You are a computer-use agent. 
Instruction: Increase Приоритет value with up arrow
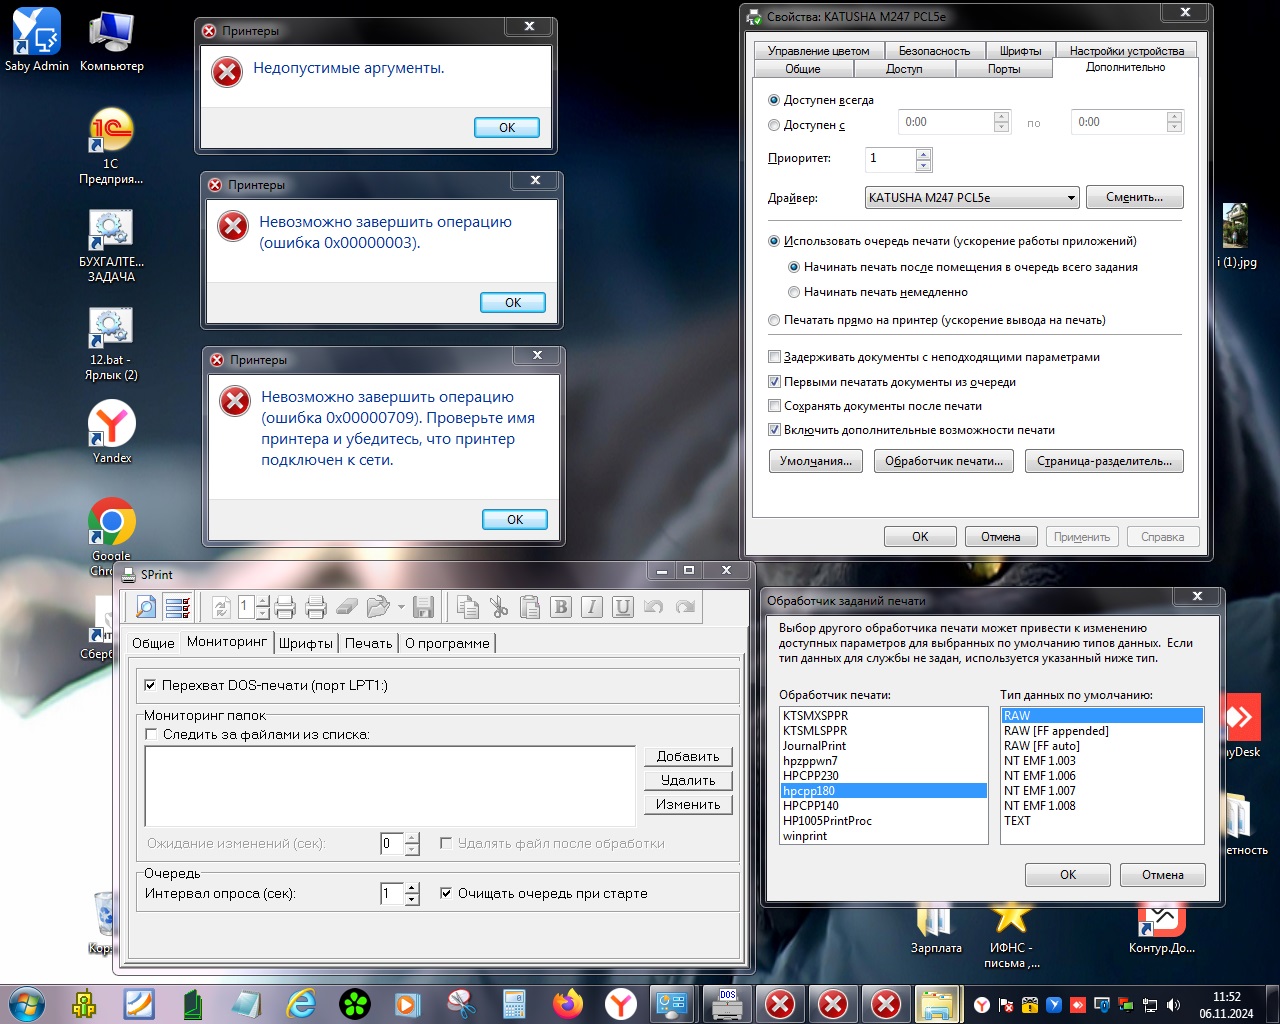pyautogui.click(x=923, y=153)
